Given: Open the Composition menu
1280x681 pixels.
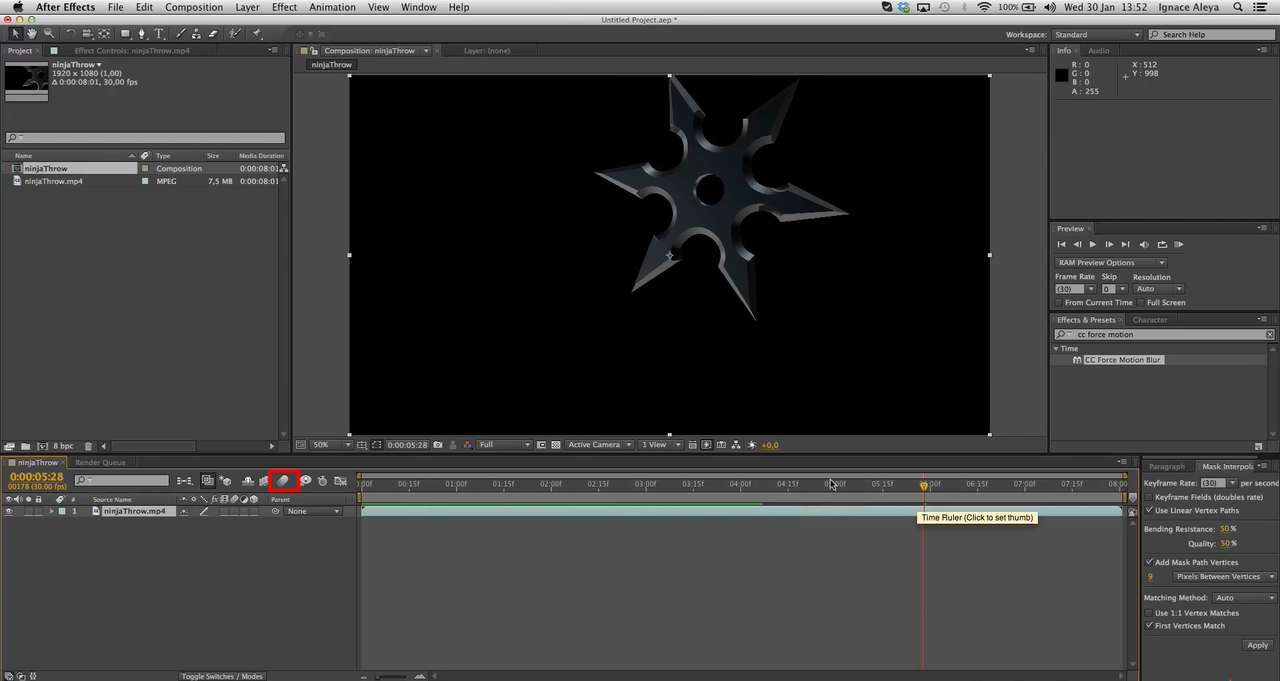Looking at the screenshot, I should point(194,7).
